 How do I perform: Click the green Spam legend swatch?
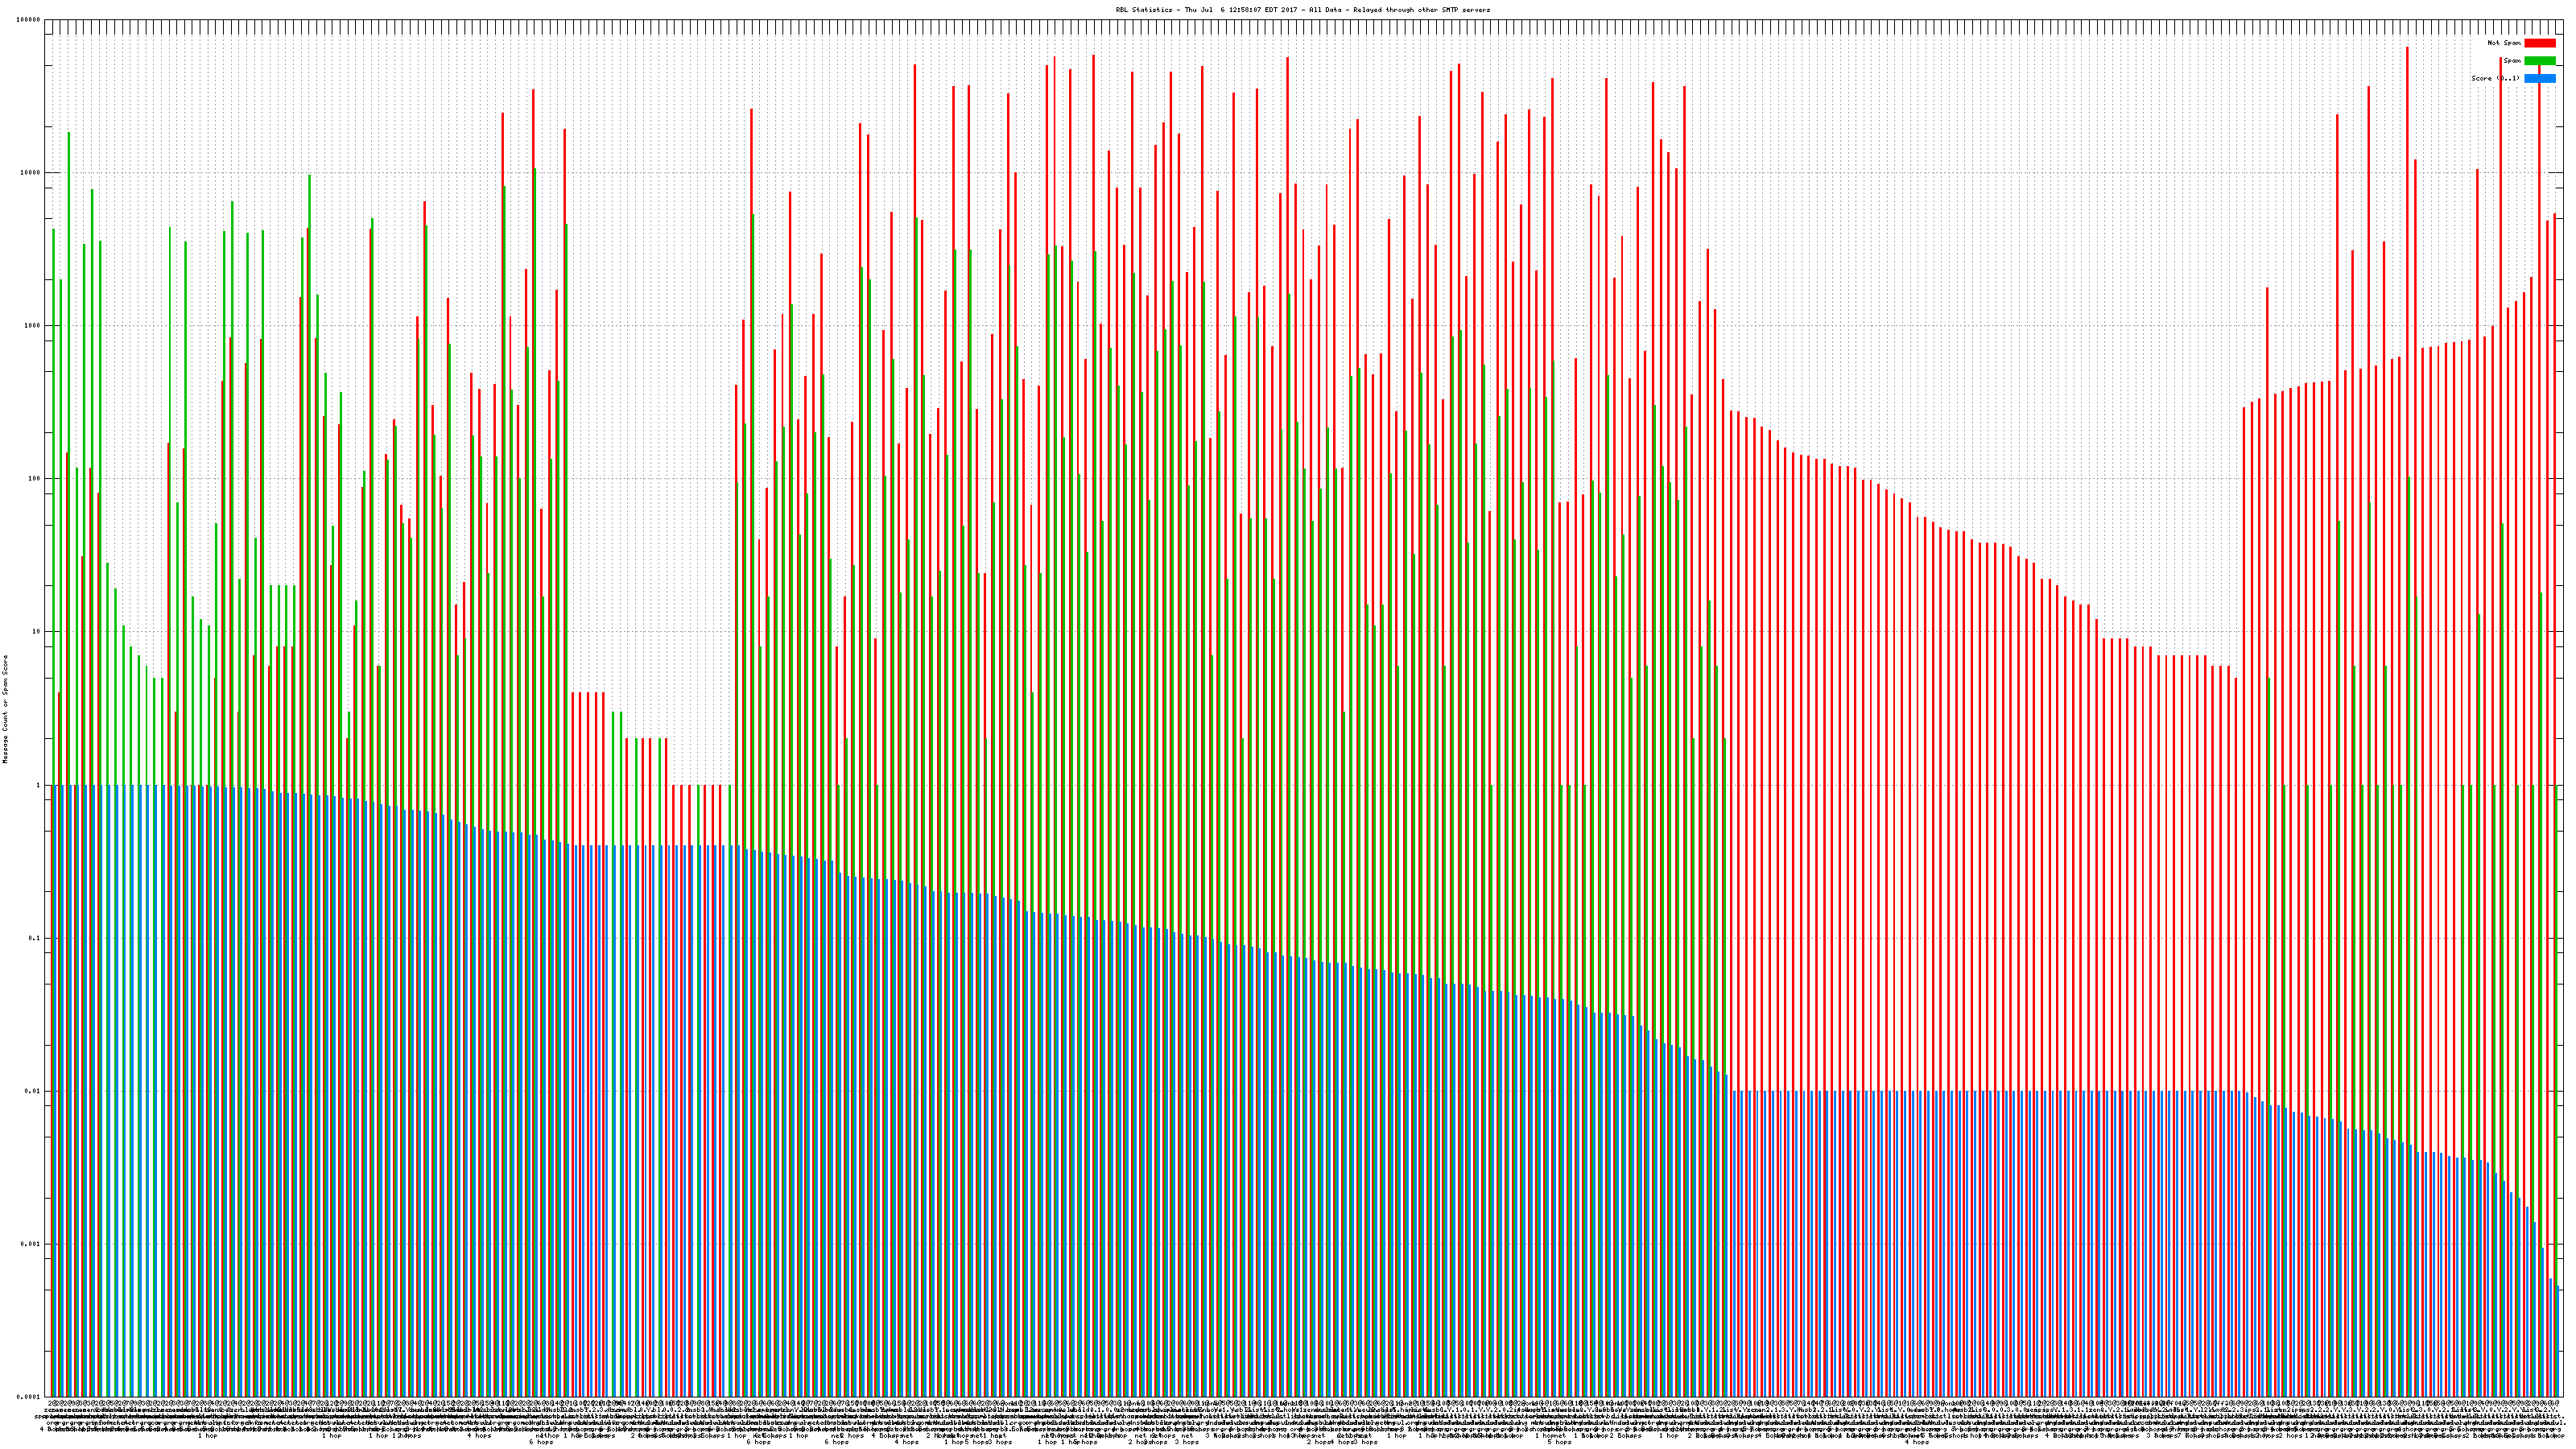(x=2539, y=61)
